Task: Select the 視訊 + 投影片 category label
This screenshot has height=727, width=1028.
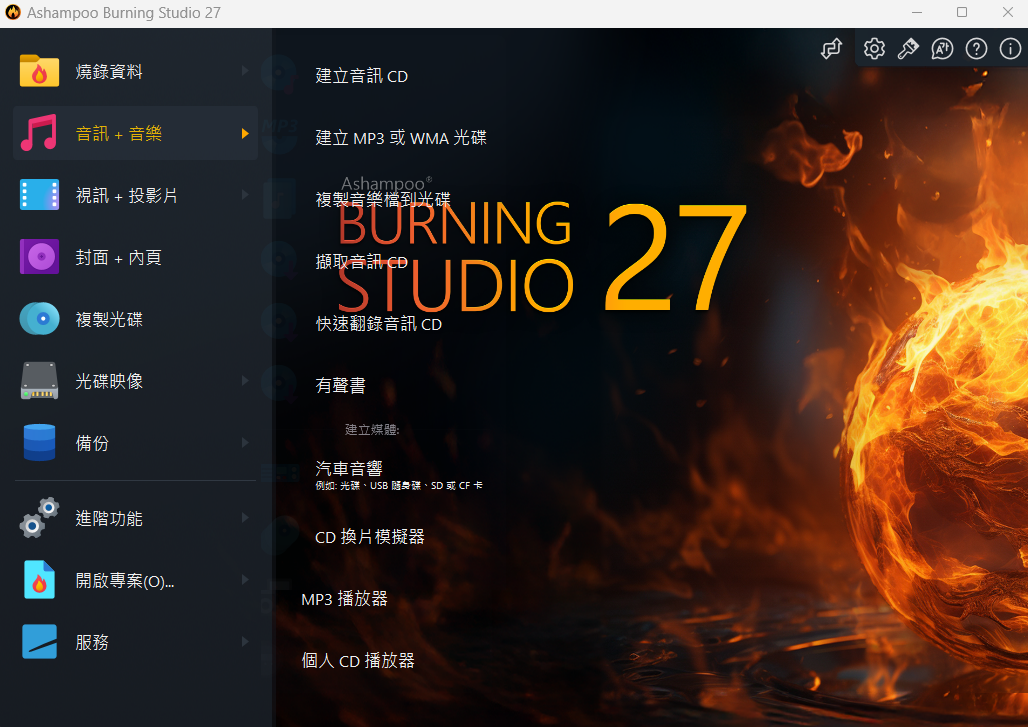Action: tap(127, 195)
